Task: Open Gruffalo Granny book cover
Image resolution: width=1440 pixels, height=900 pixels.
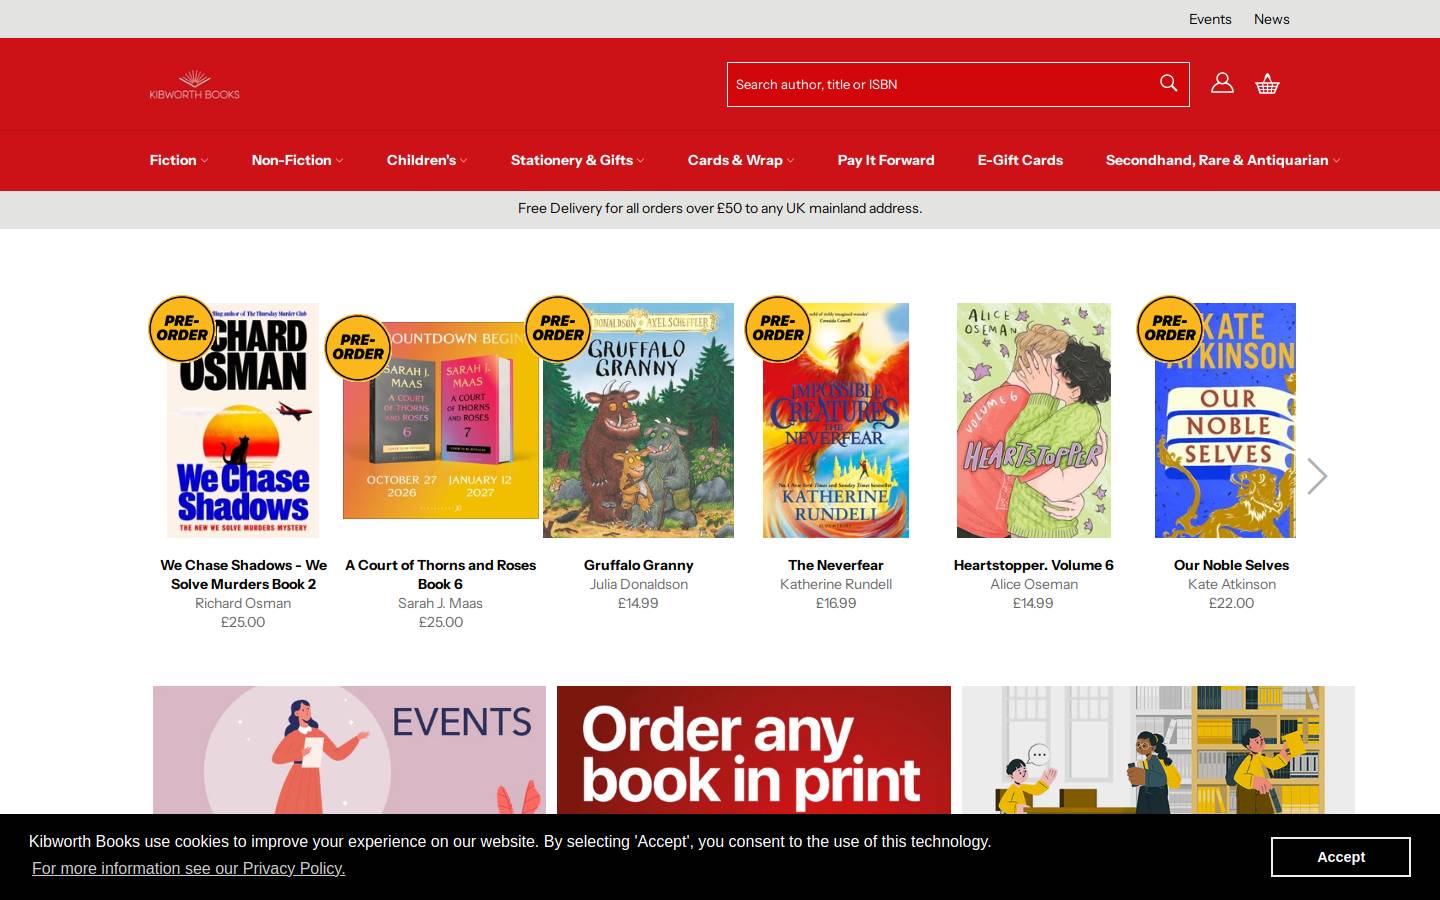Action: tap(638, 420)
